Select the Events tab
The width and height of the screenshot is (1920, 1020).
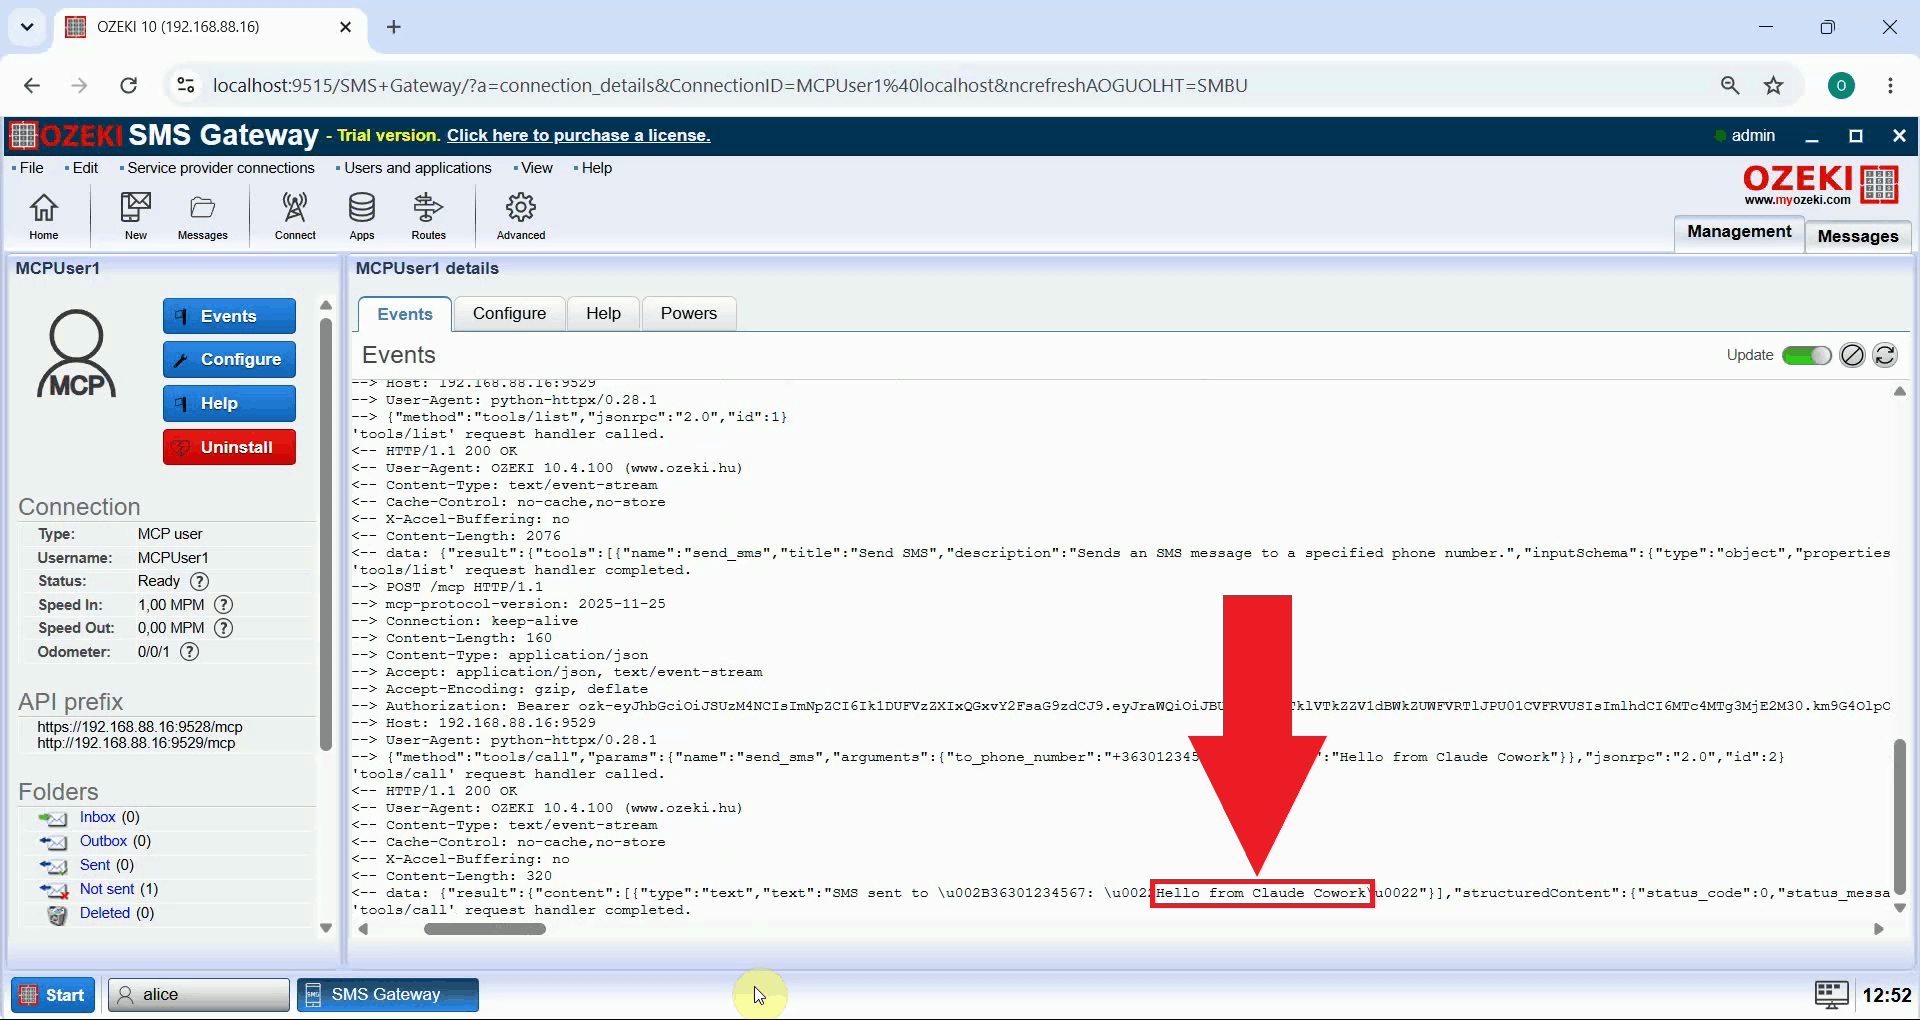405,314
